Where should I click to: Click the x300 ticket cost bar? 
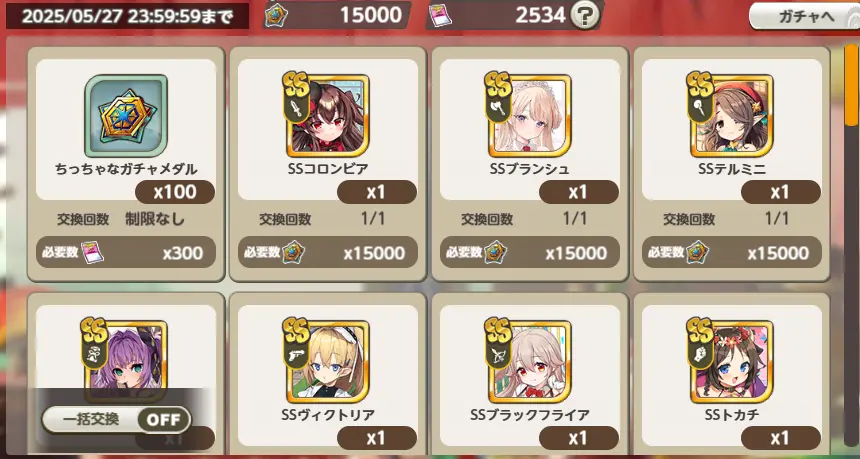(x=126, y=252)
